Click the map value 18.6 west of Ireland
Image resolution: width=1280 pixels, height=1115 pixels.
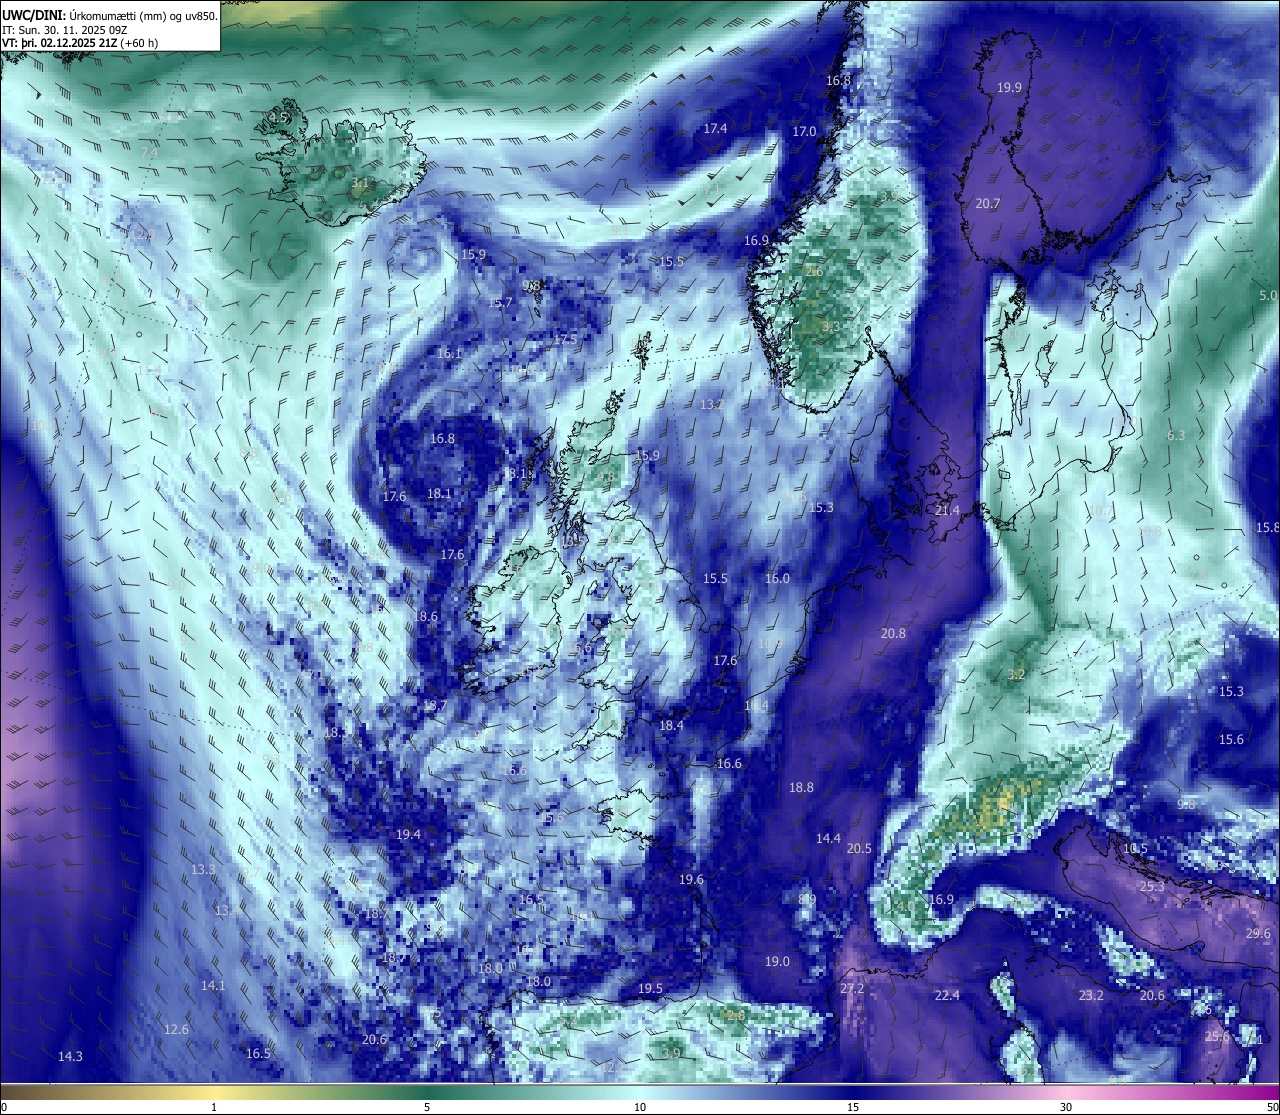point(426,617)
